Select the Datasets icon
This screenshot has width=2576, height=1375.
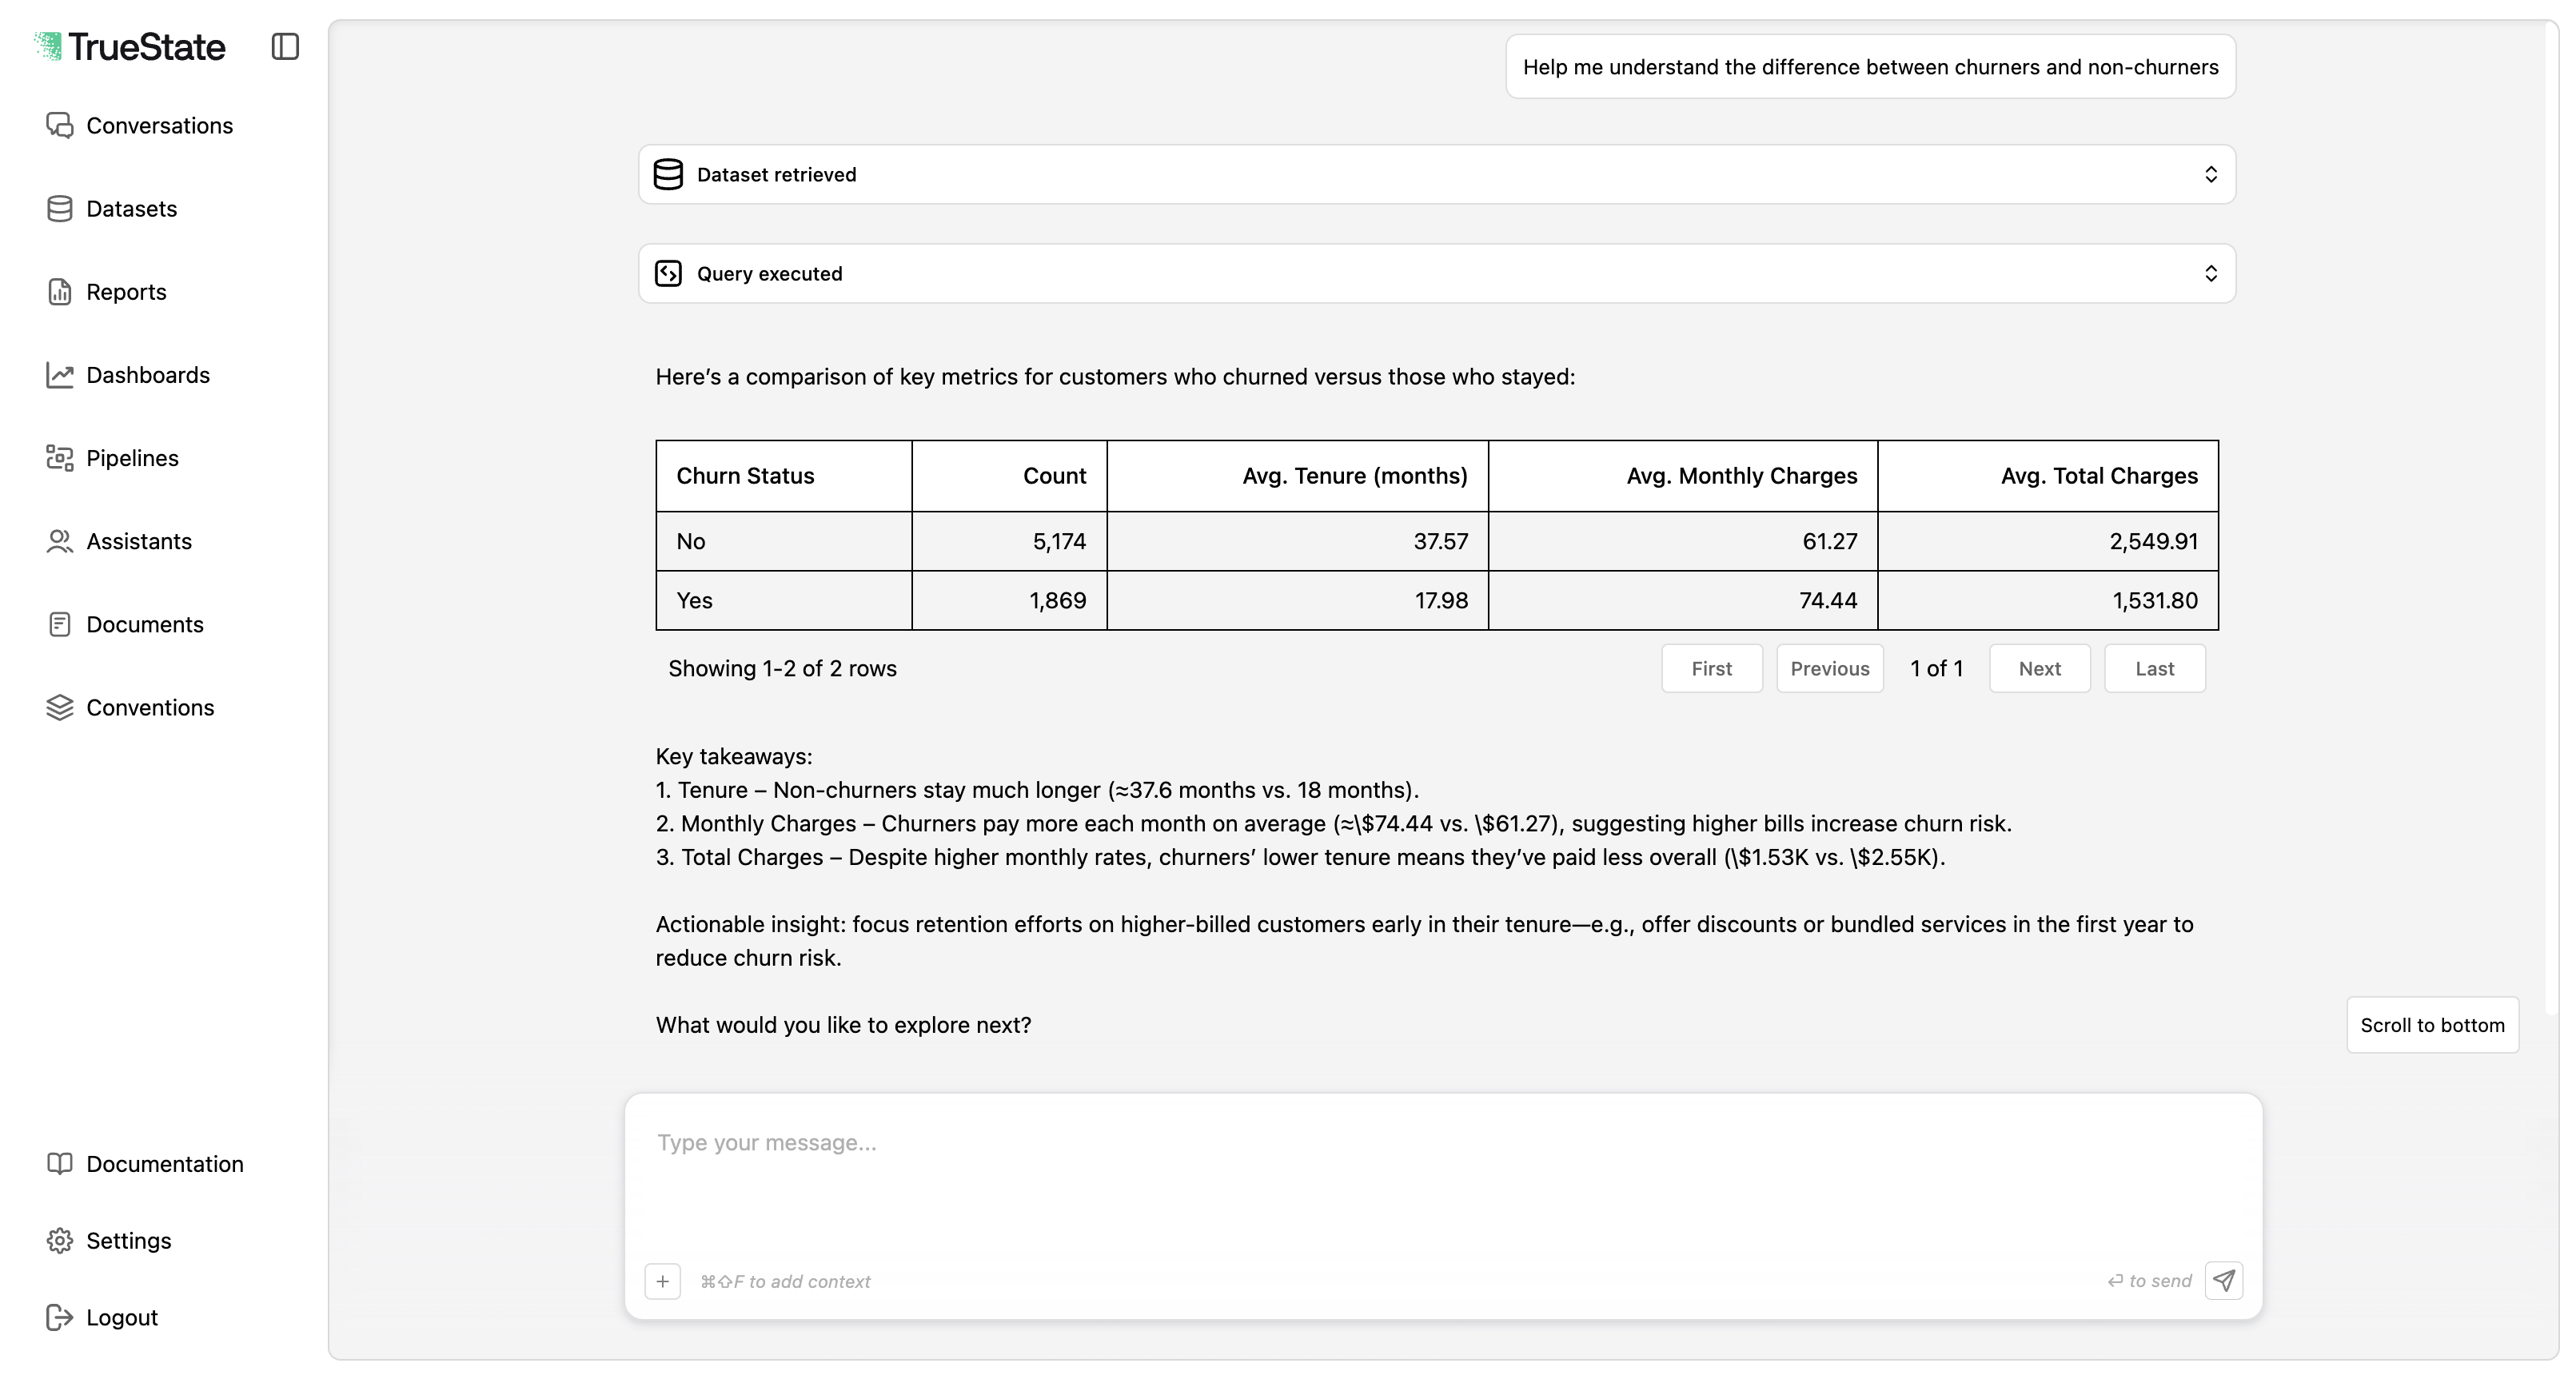point(59,208)
